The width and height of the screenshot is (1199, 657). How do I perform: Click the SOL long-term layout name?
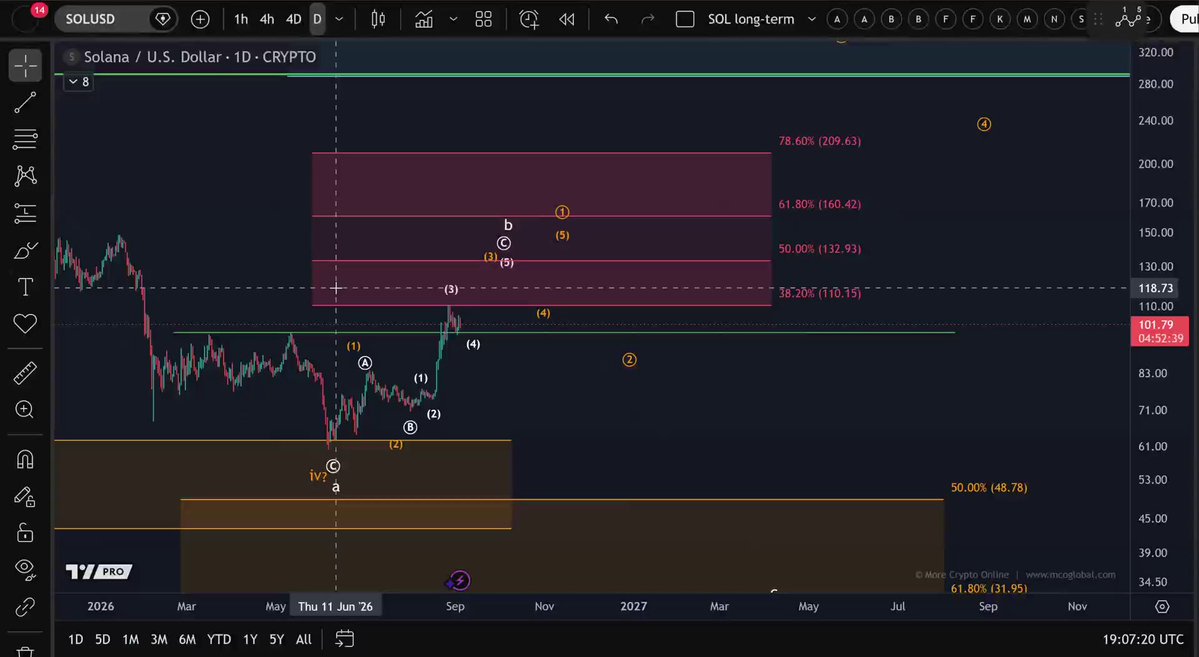click(x=751, y=19)
